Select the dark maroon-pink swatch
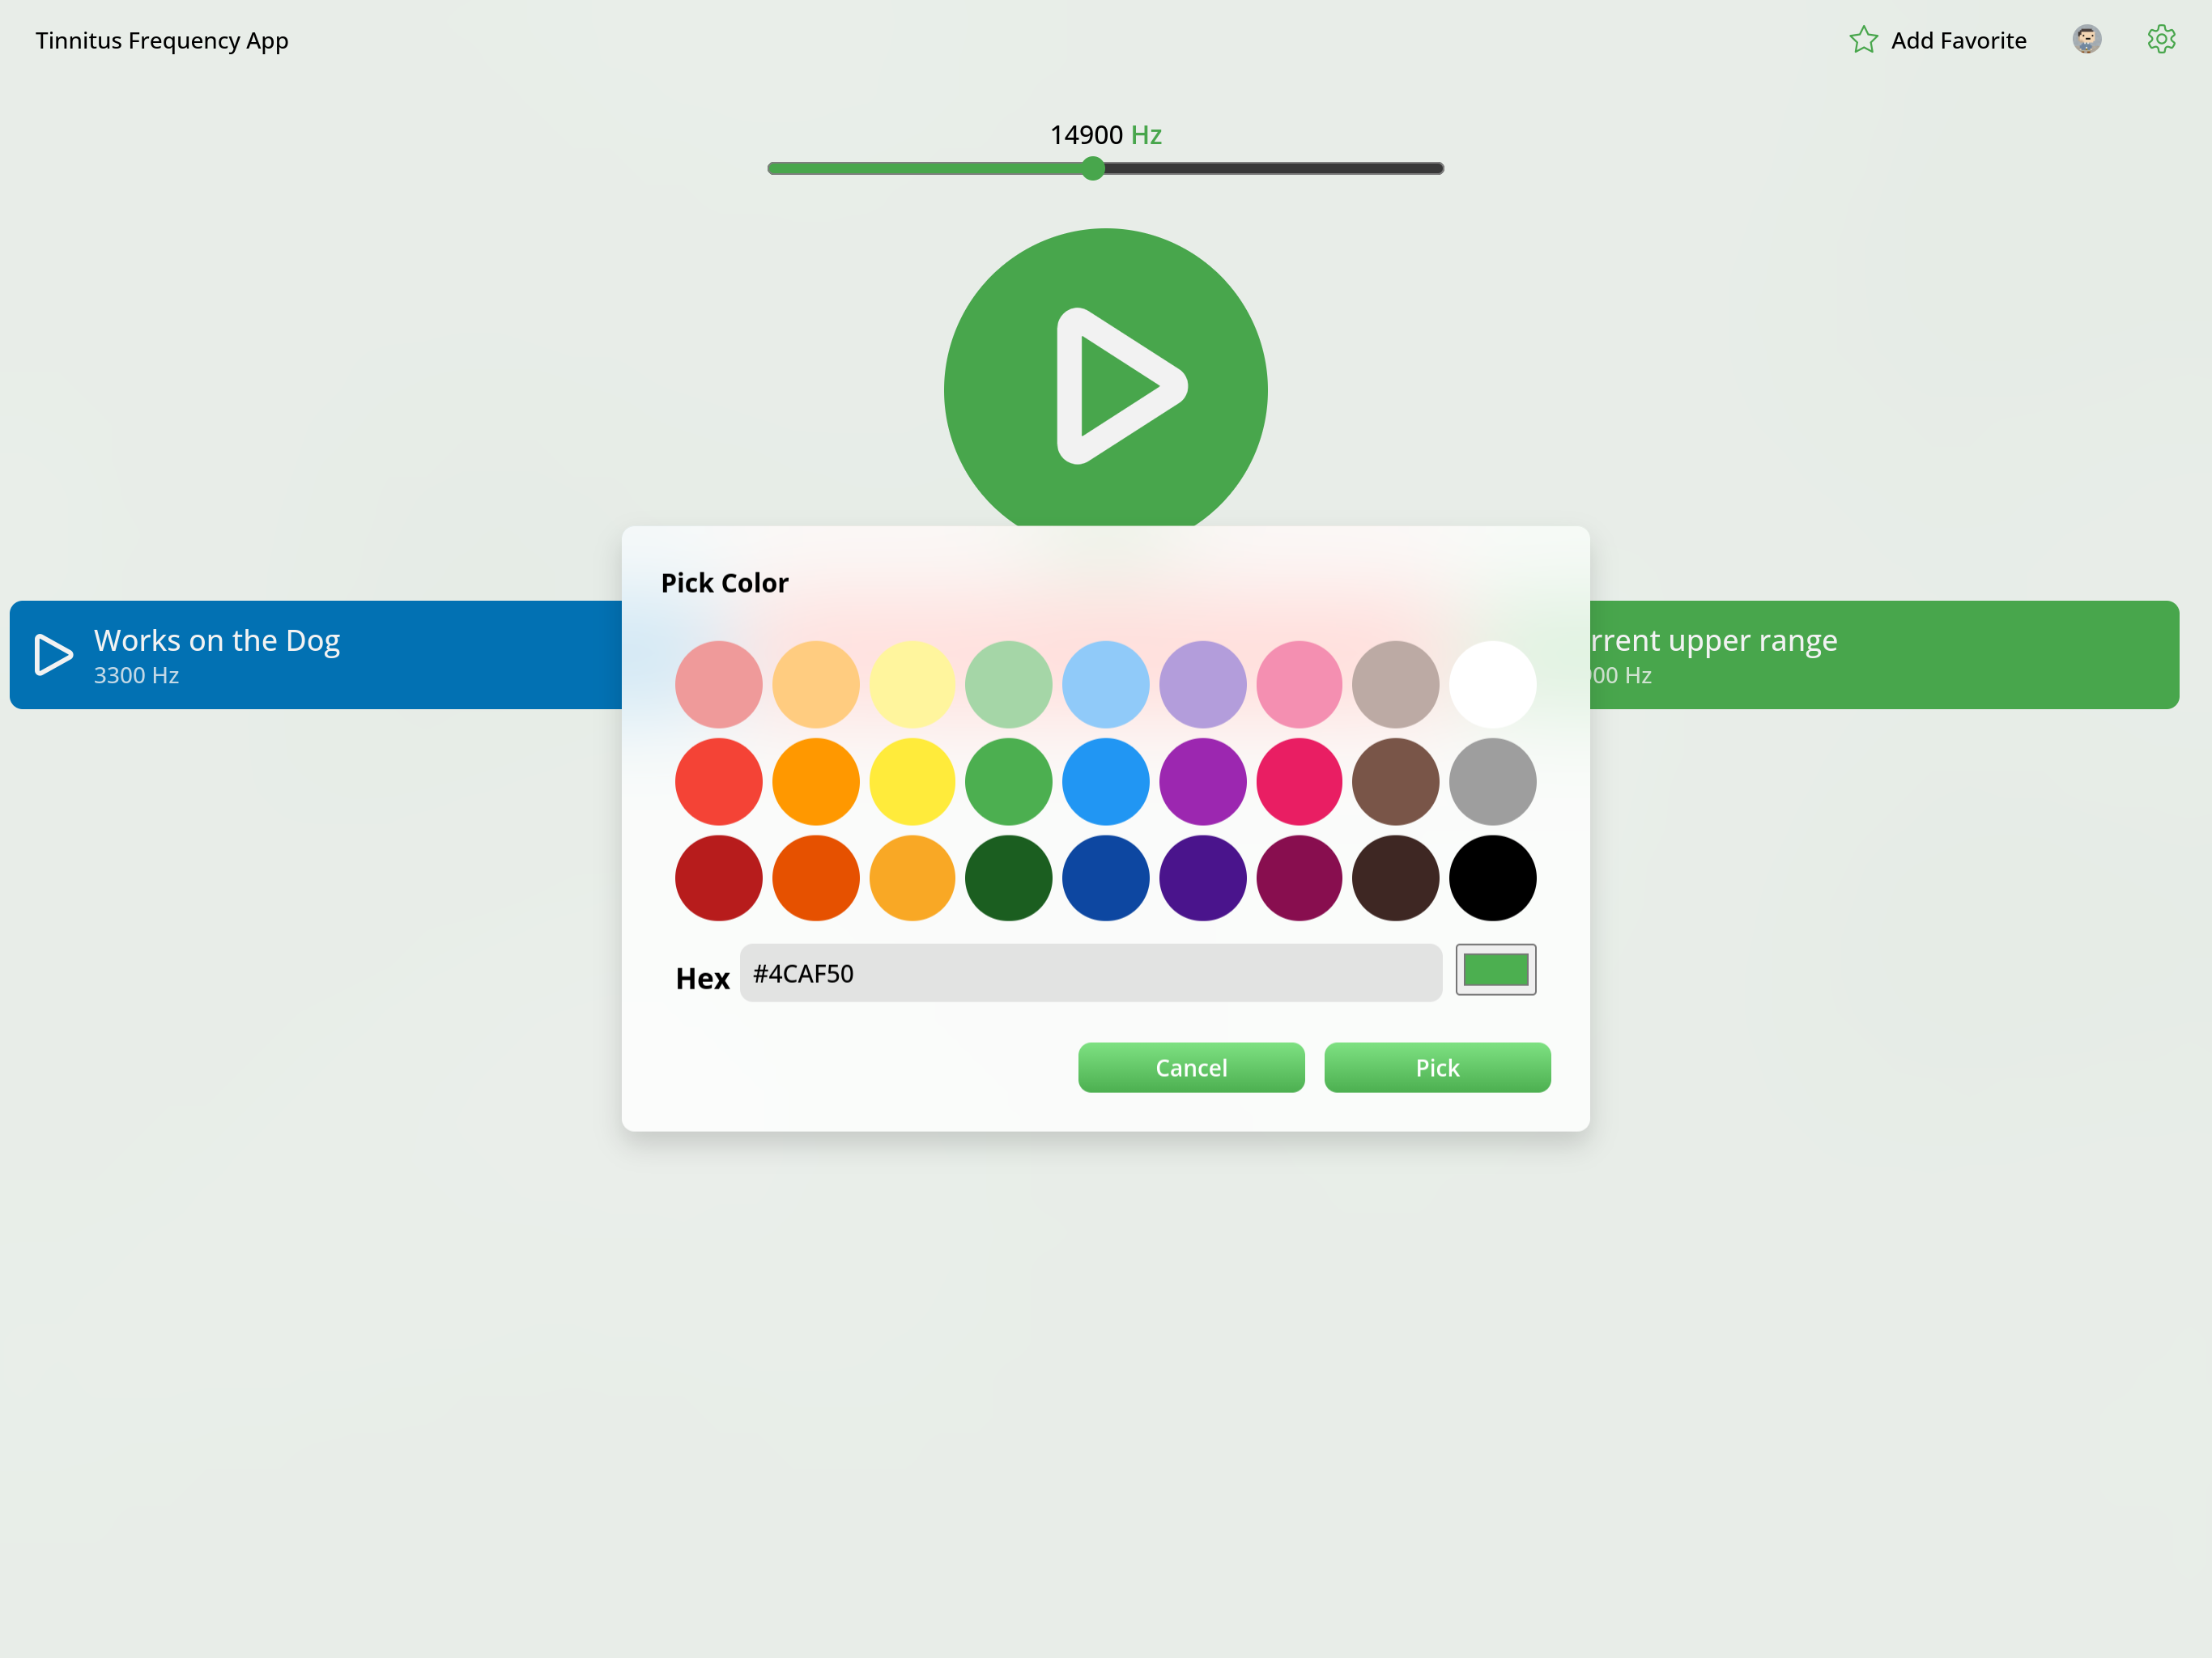The width and height of the screenshot is (2212, 1658). click(x=1299, y=878)
